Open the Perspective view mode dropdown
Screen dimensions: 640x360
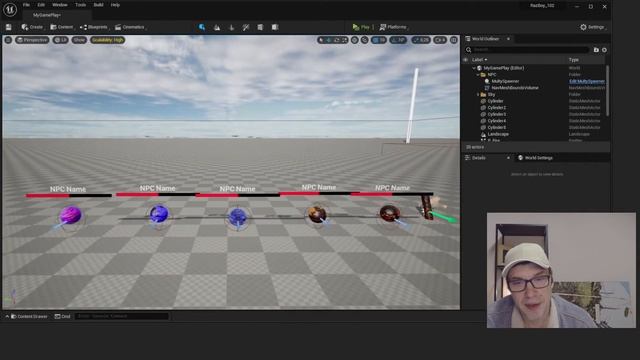click(32, 40)
